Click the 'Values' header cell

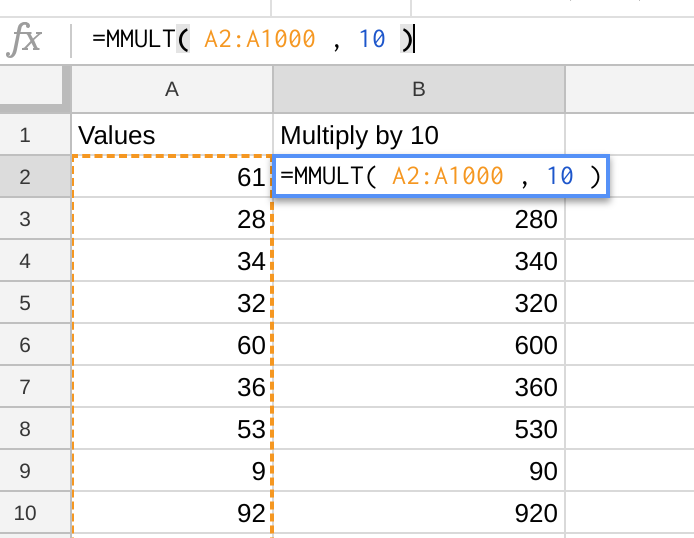pyautogui.click(x=172, y=134)
